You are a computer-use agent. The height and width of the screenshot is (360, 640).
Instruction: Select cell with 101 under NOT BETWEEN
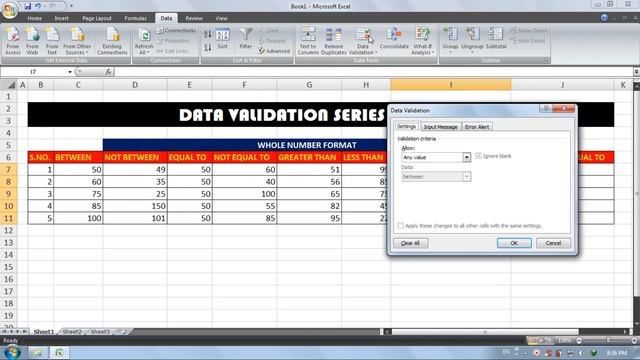[135, 218]
